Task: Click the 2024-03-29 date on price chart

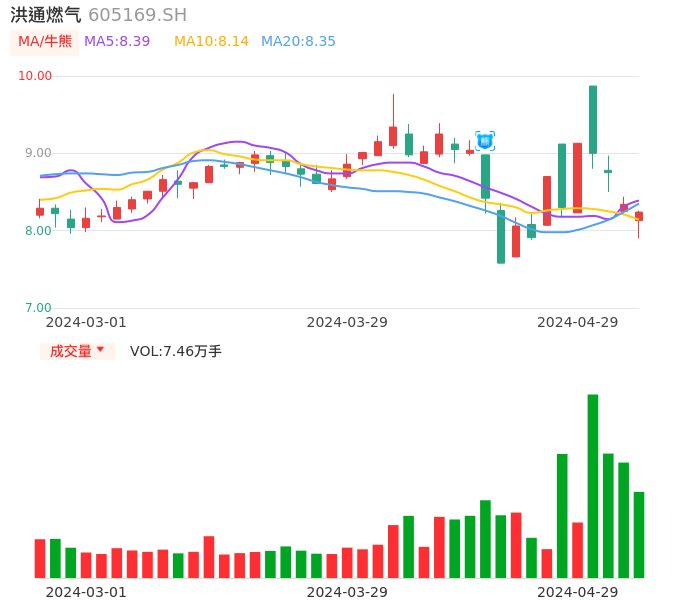Action: (x=347, y=322)
